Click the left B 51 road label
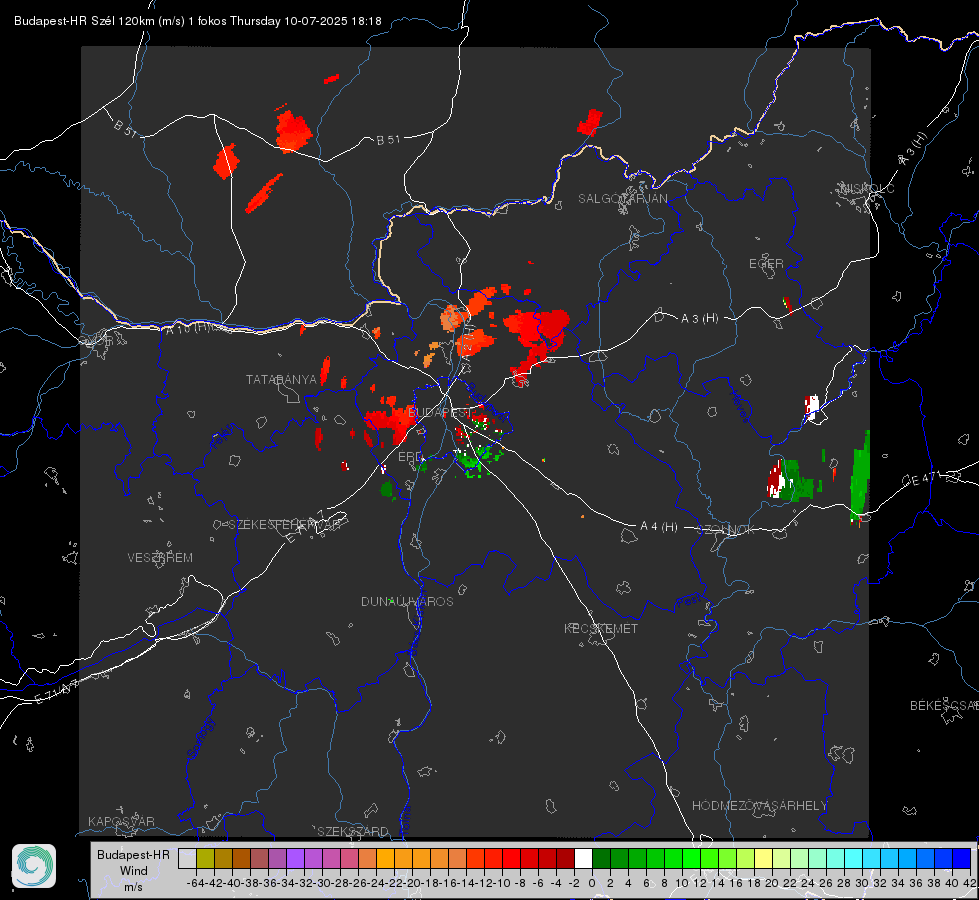The height and width of the screenshot is (900, 979). (125, 127)
